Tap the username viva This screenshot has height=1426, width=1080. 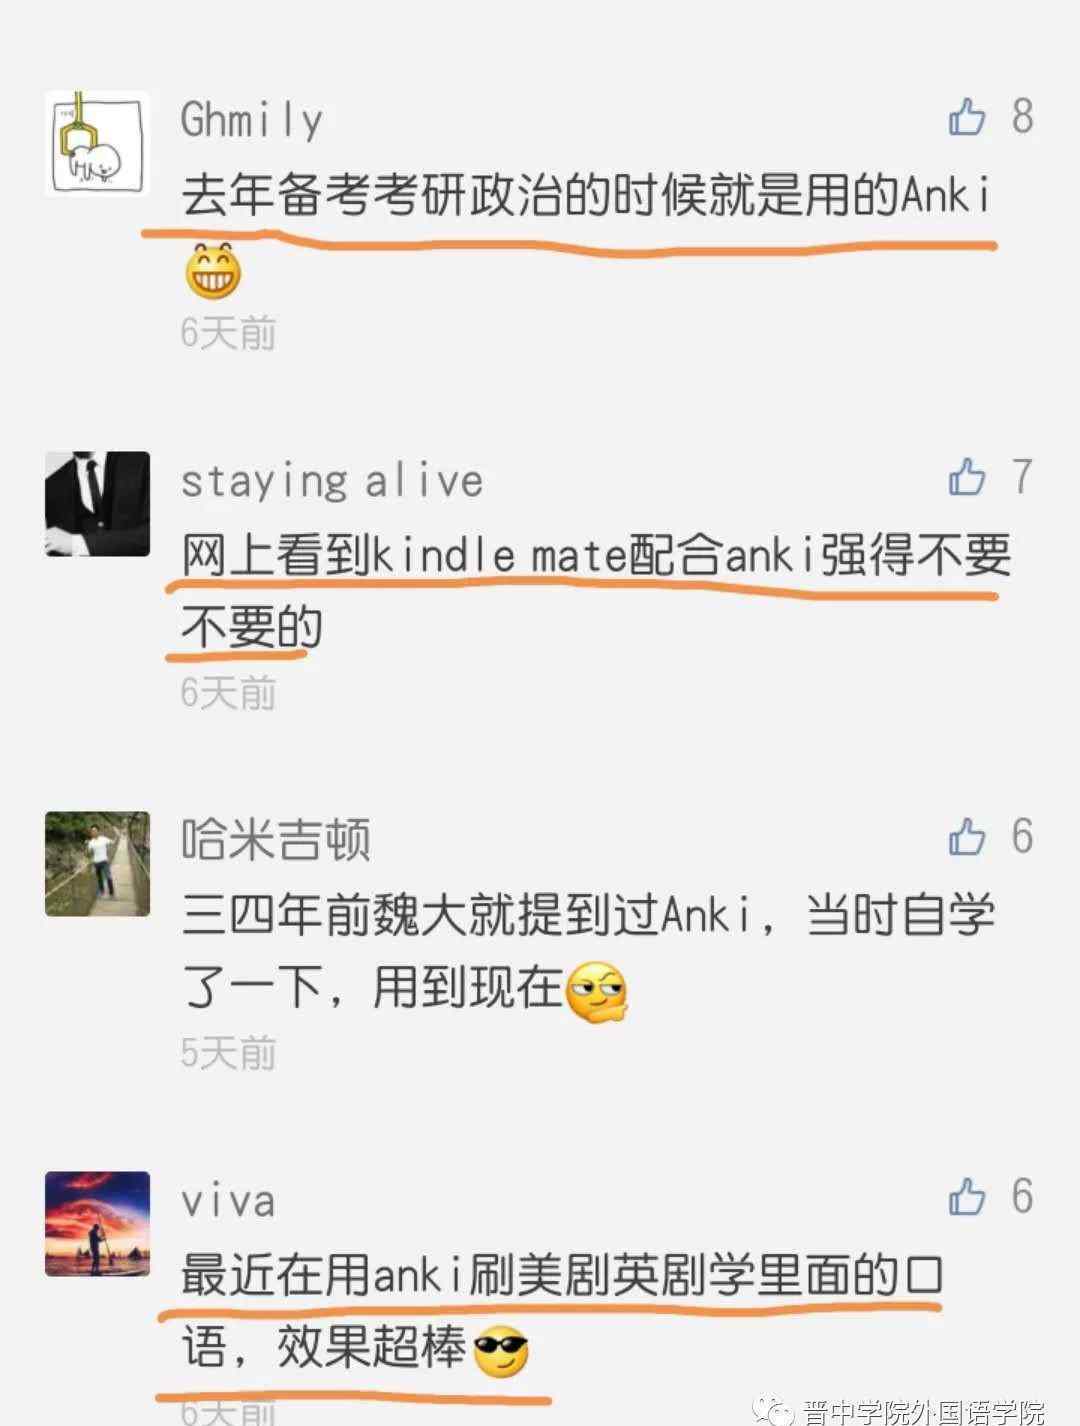pos(227,1201)
